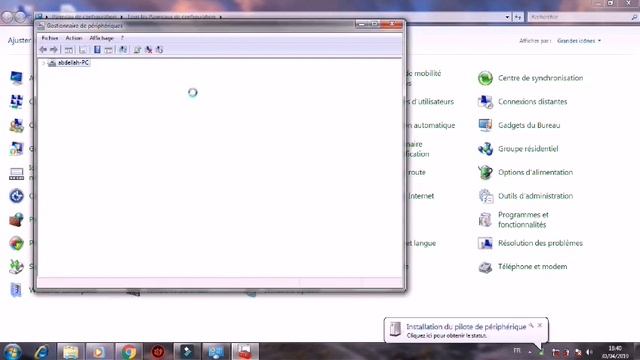Click the red X uninstall toolbar icon

[149, 50]
